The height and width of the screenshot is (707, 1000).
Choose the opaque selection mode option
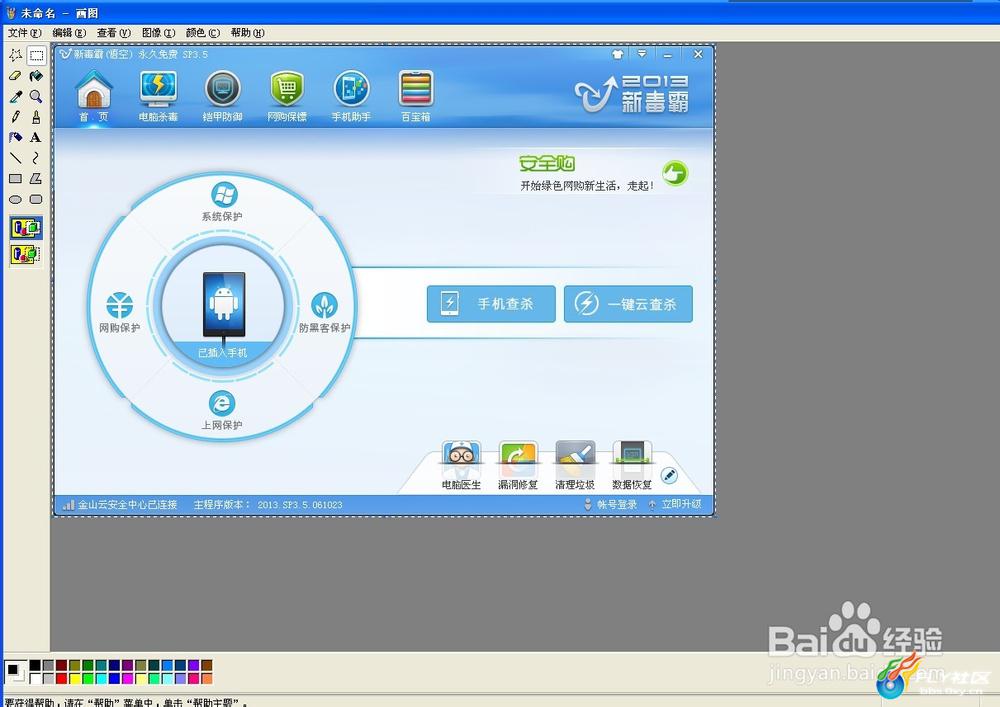(x=26, y=228)
